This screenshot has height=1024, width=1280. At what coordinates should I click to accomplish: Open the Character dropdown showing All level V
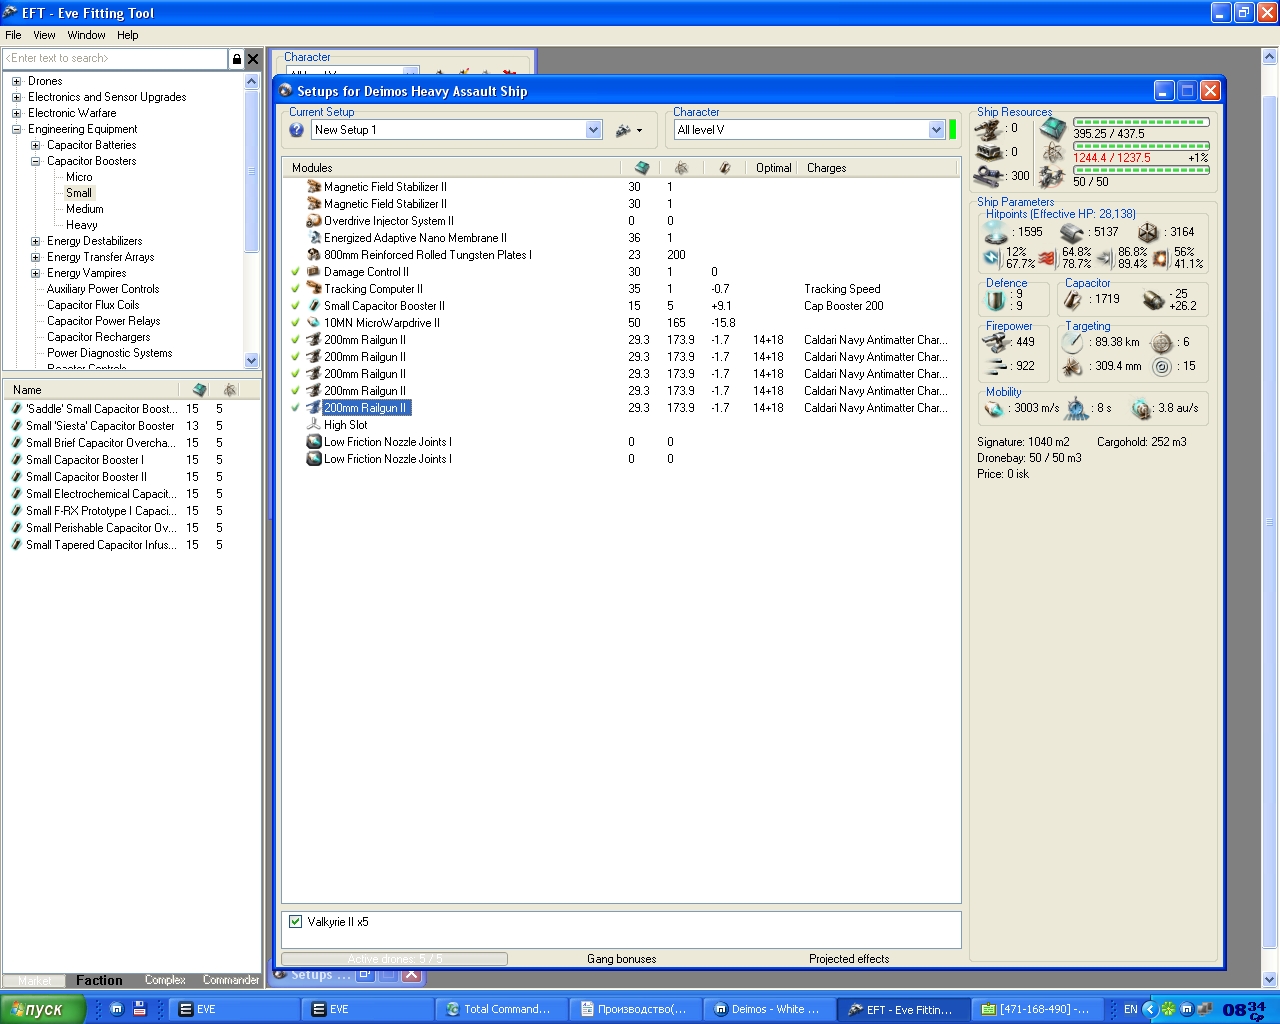click(x=936, y=130)
